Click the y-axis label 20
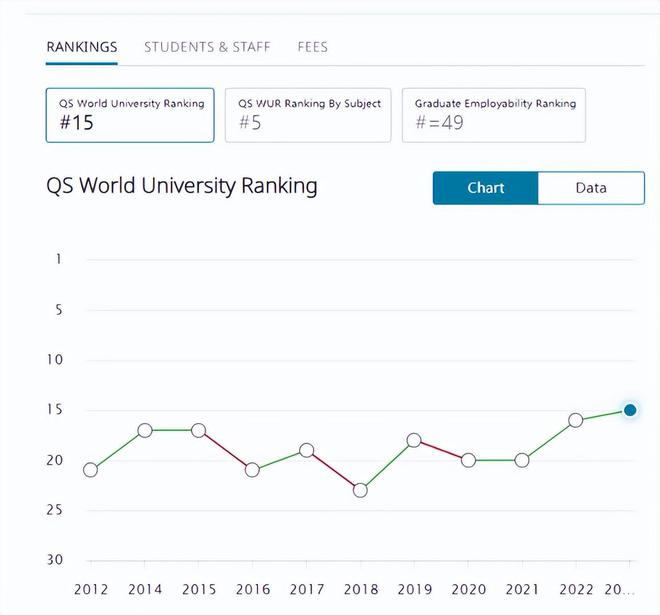660x615 pixels. pyautogui.click(x=55, y=460)
